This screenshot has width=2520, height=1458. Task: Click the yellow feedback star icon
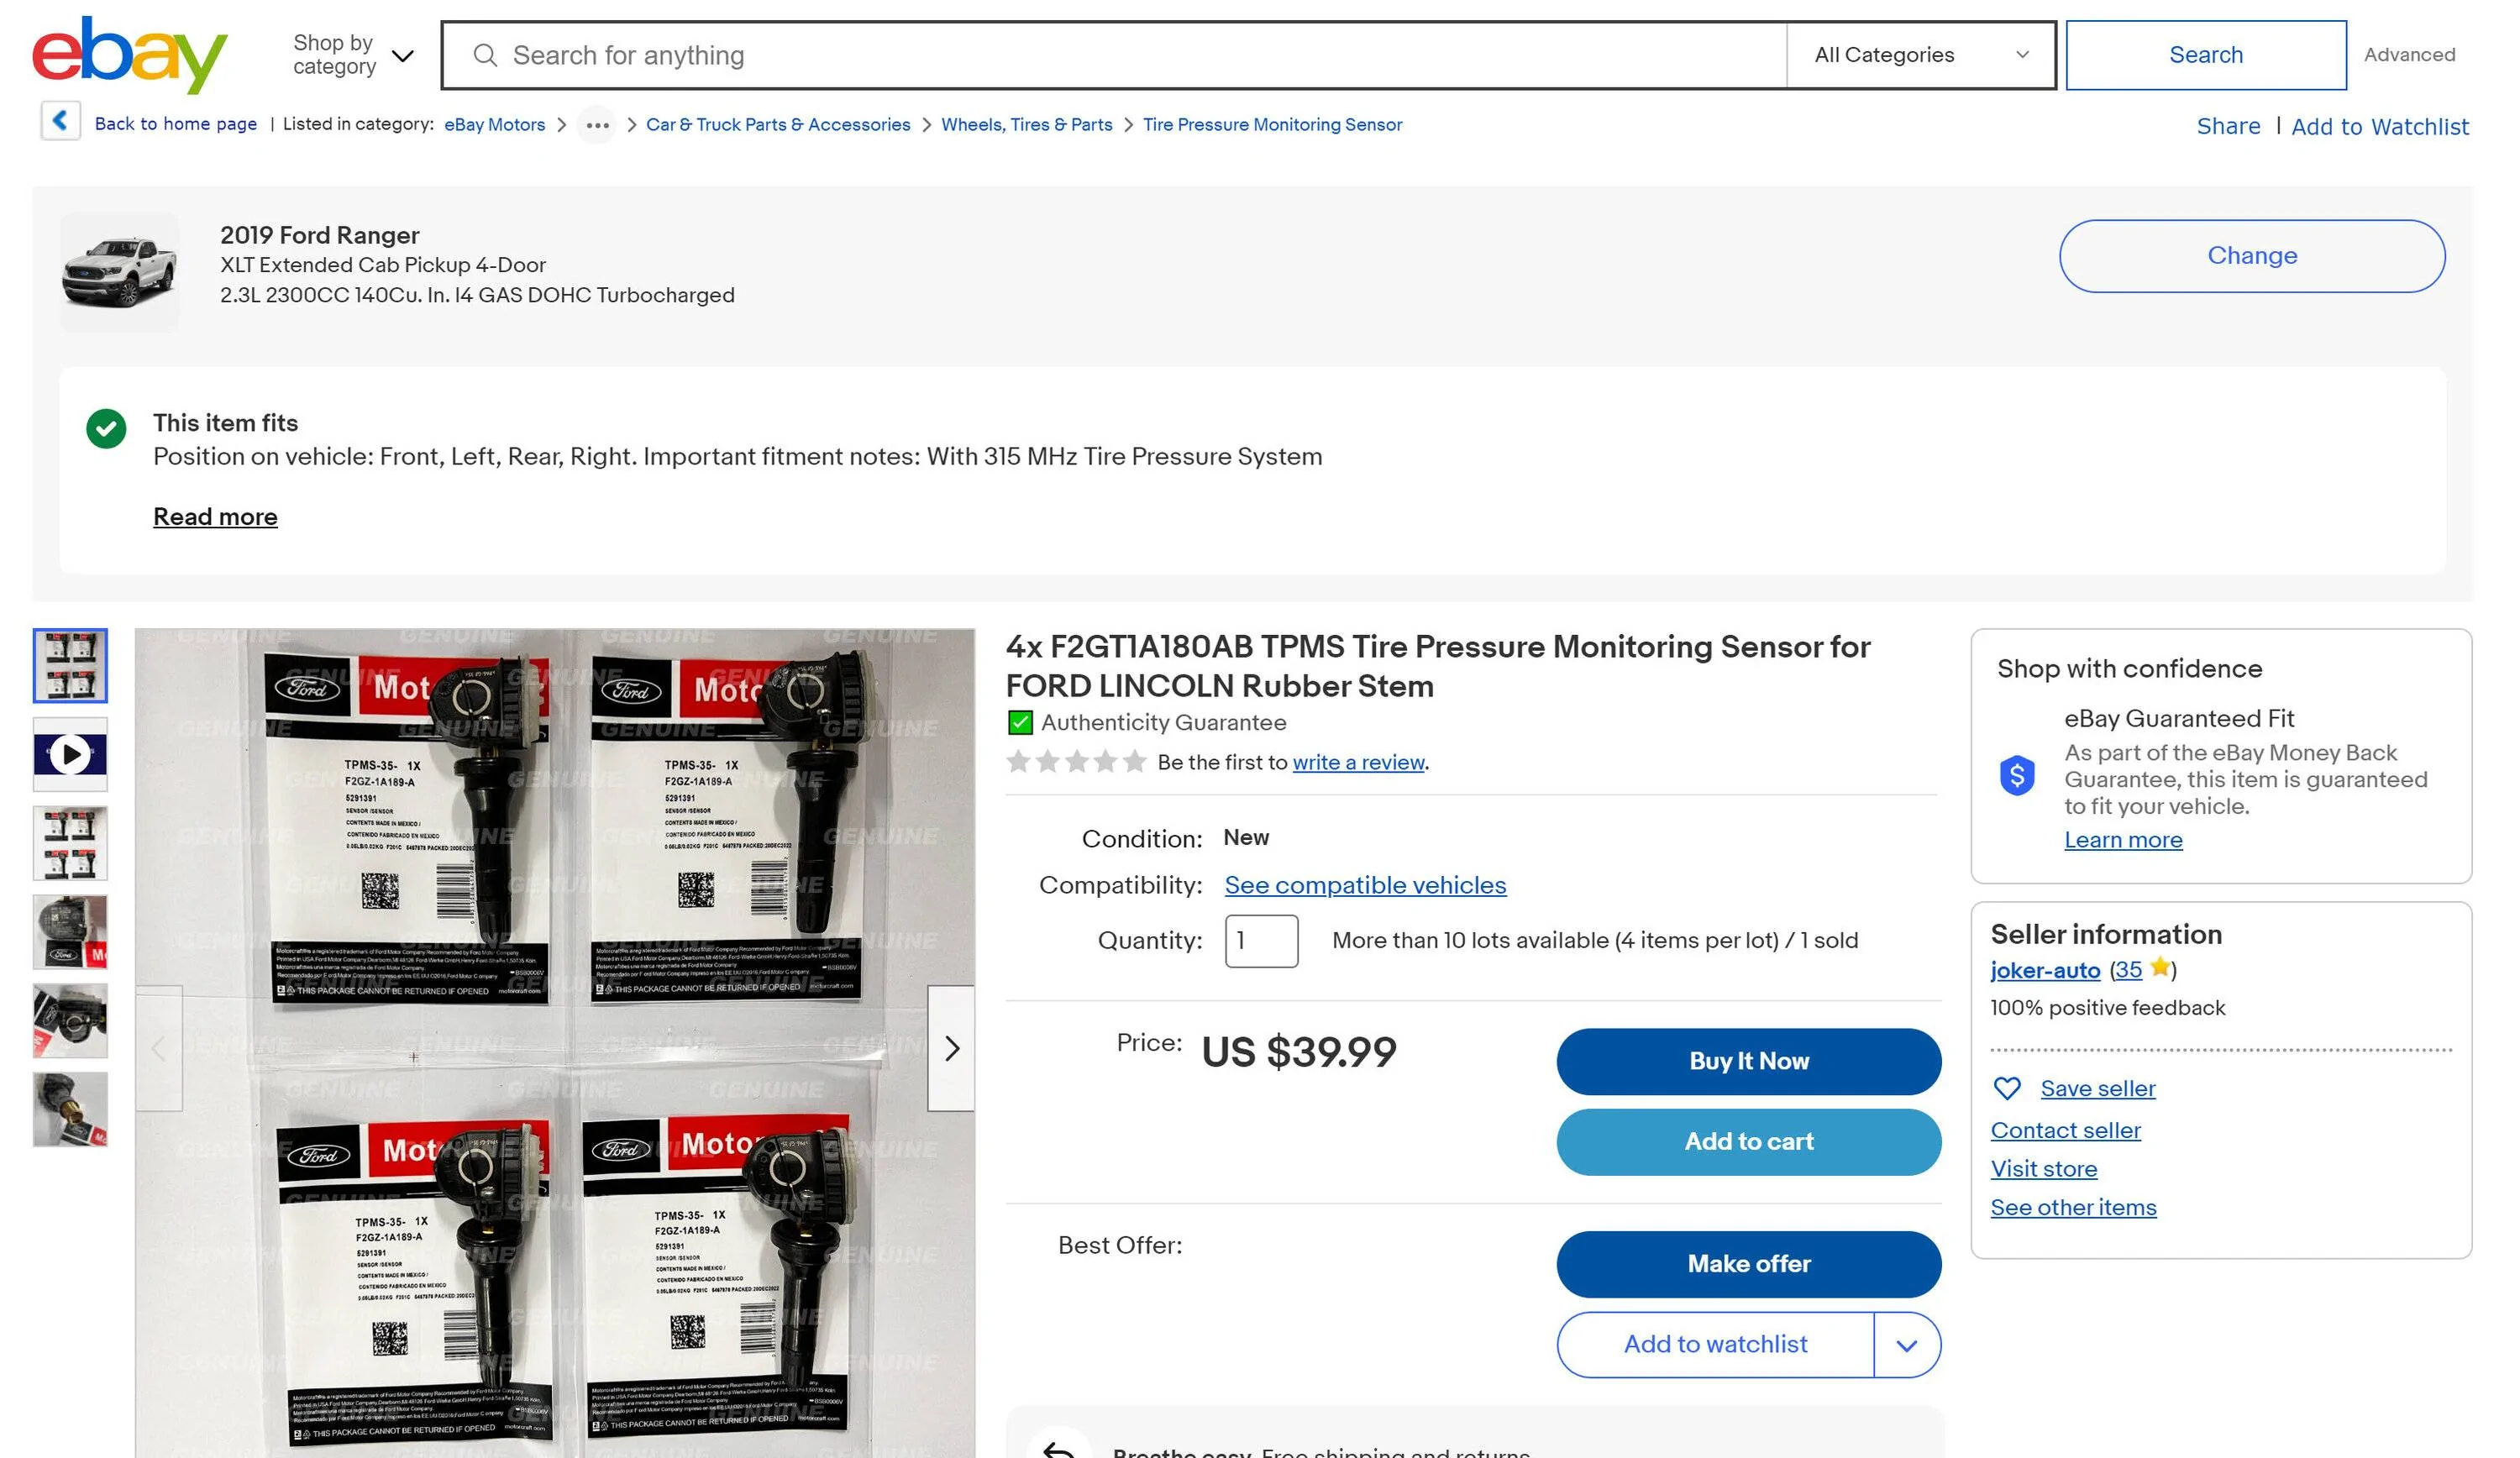tap(2160, 967)
